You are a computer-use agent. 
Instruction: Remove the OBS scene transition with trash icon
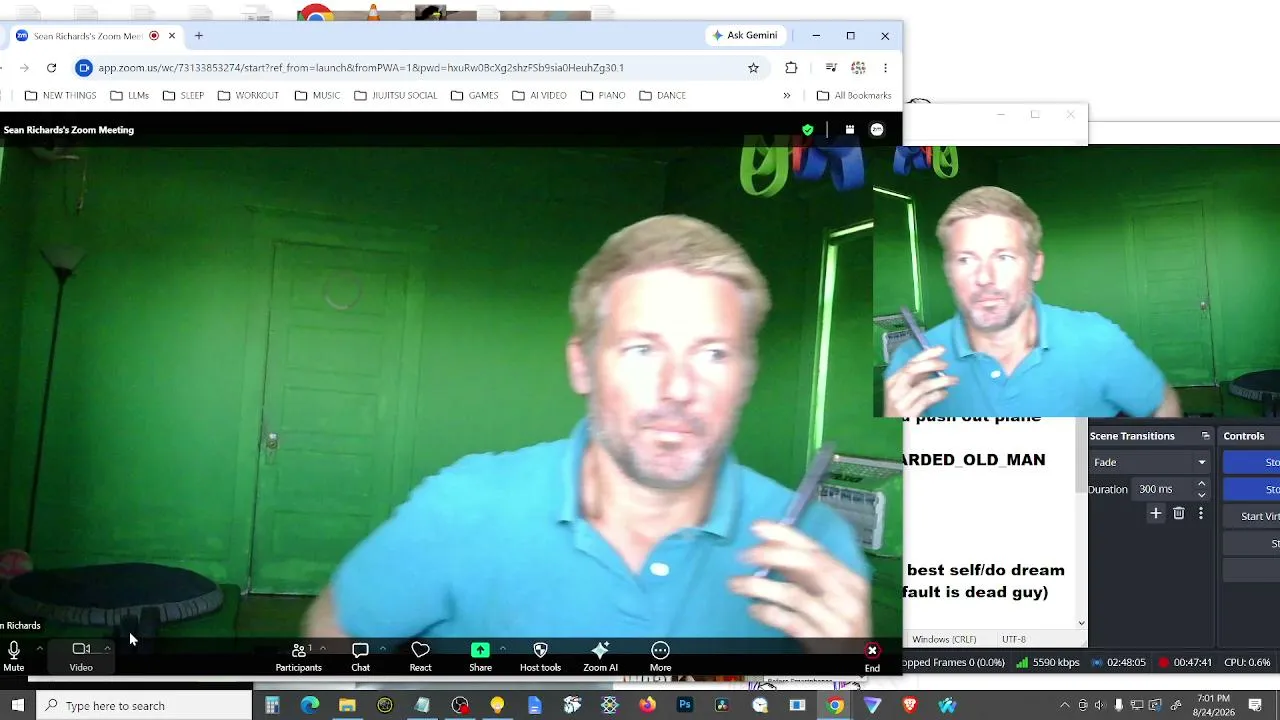pyautogui.click(x=1179, y=513)
